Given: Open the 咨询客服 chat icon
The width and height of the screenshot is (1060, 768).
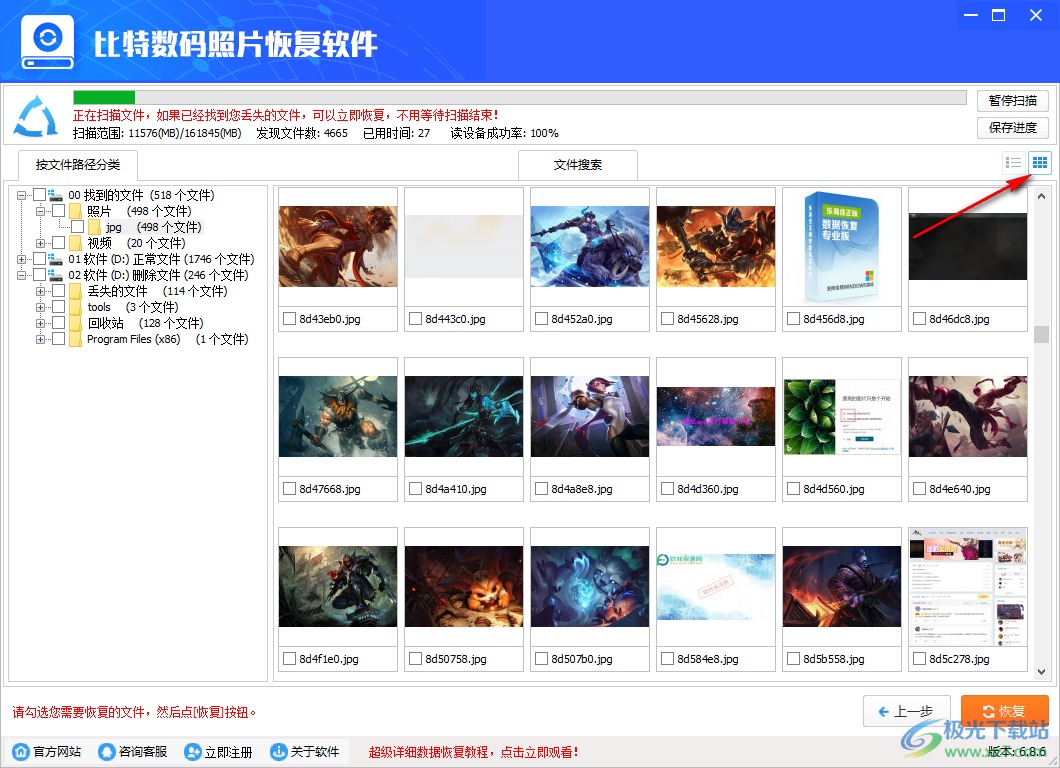Looking at the screenshot, I should [x=106, y=751].
